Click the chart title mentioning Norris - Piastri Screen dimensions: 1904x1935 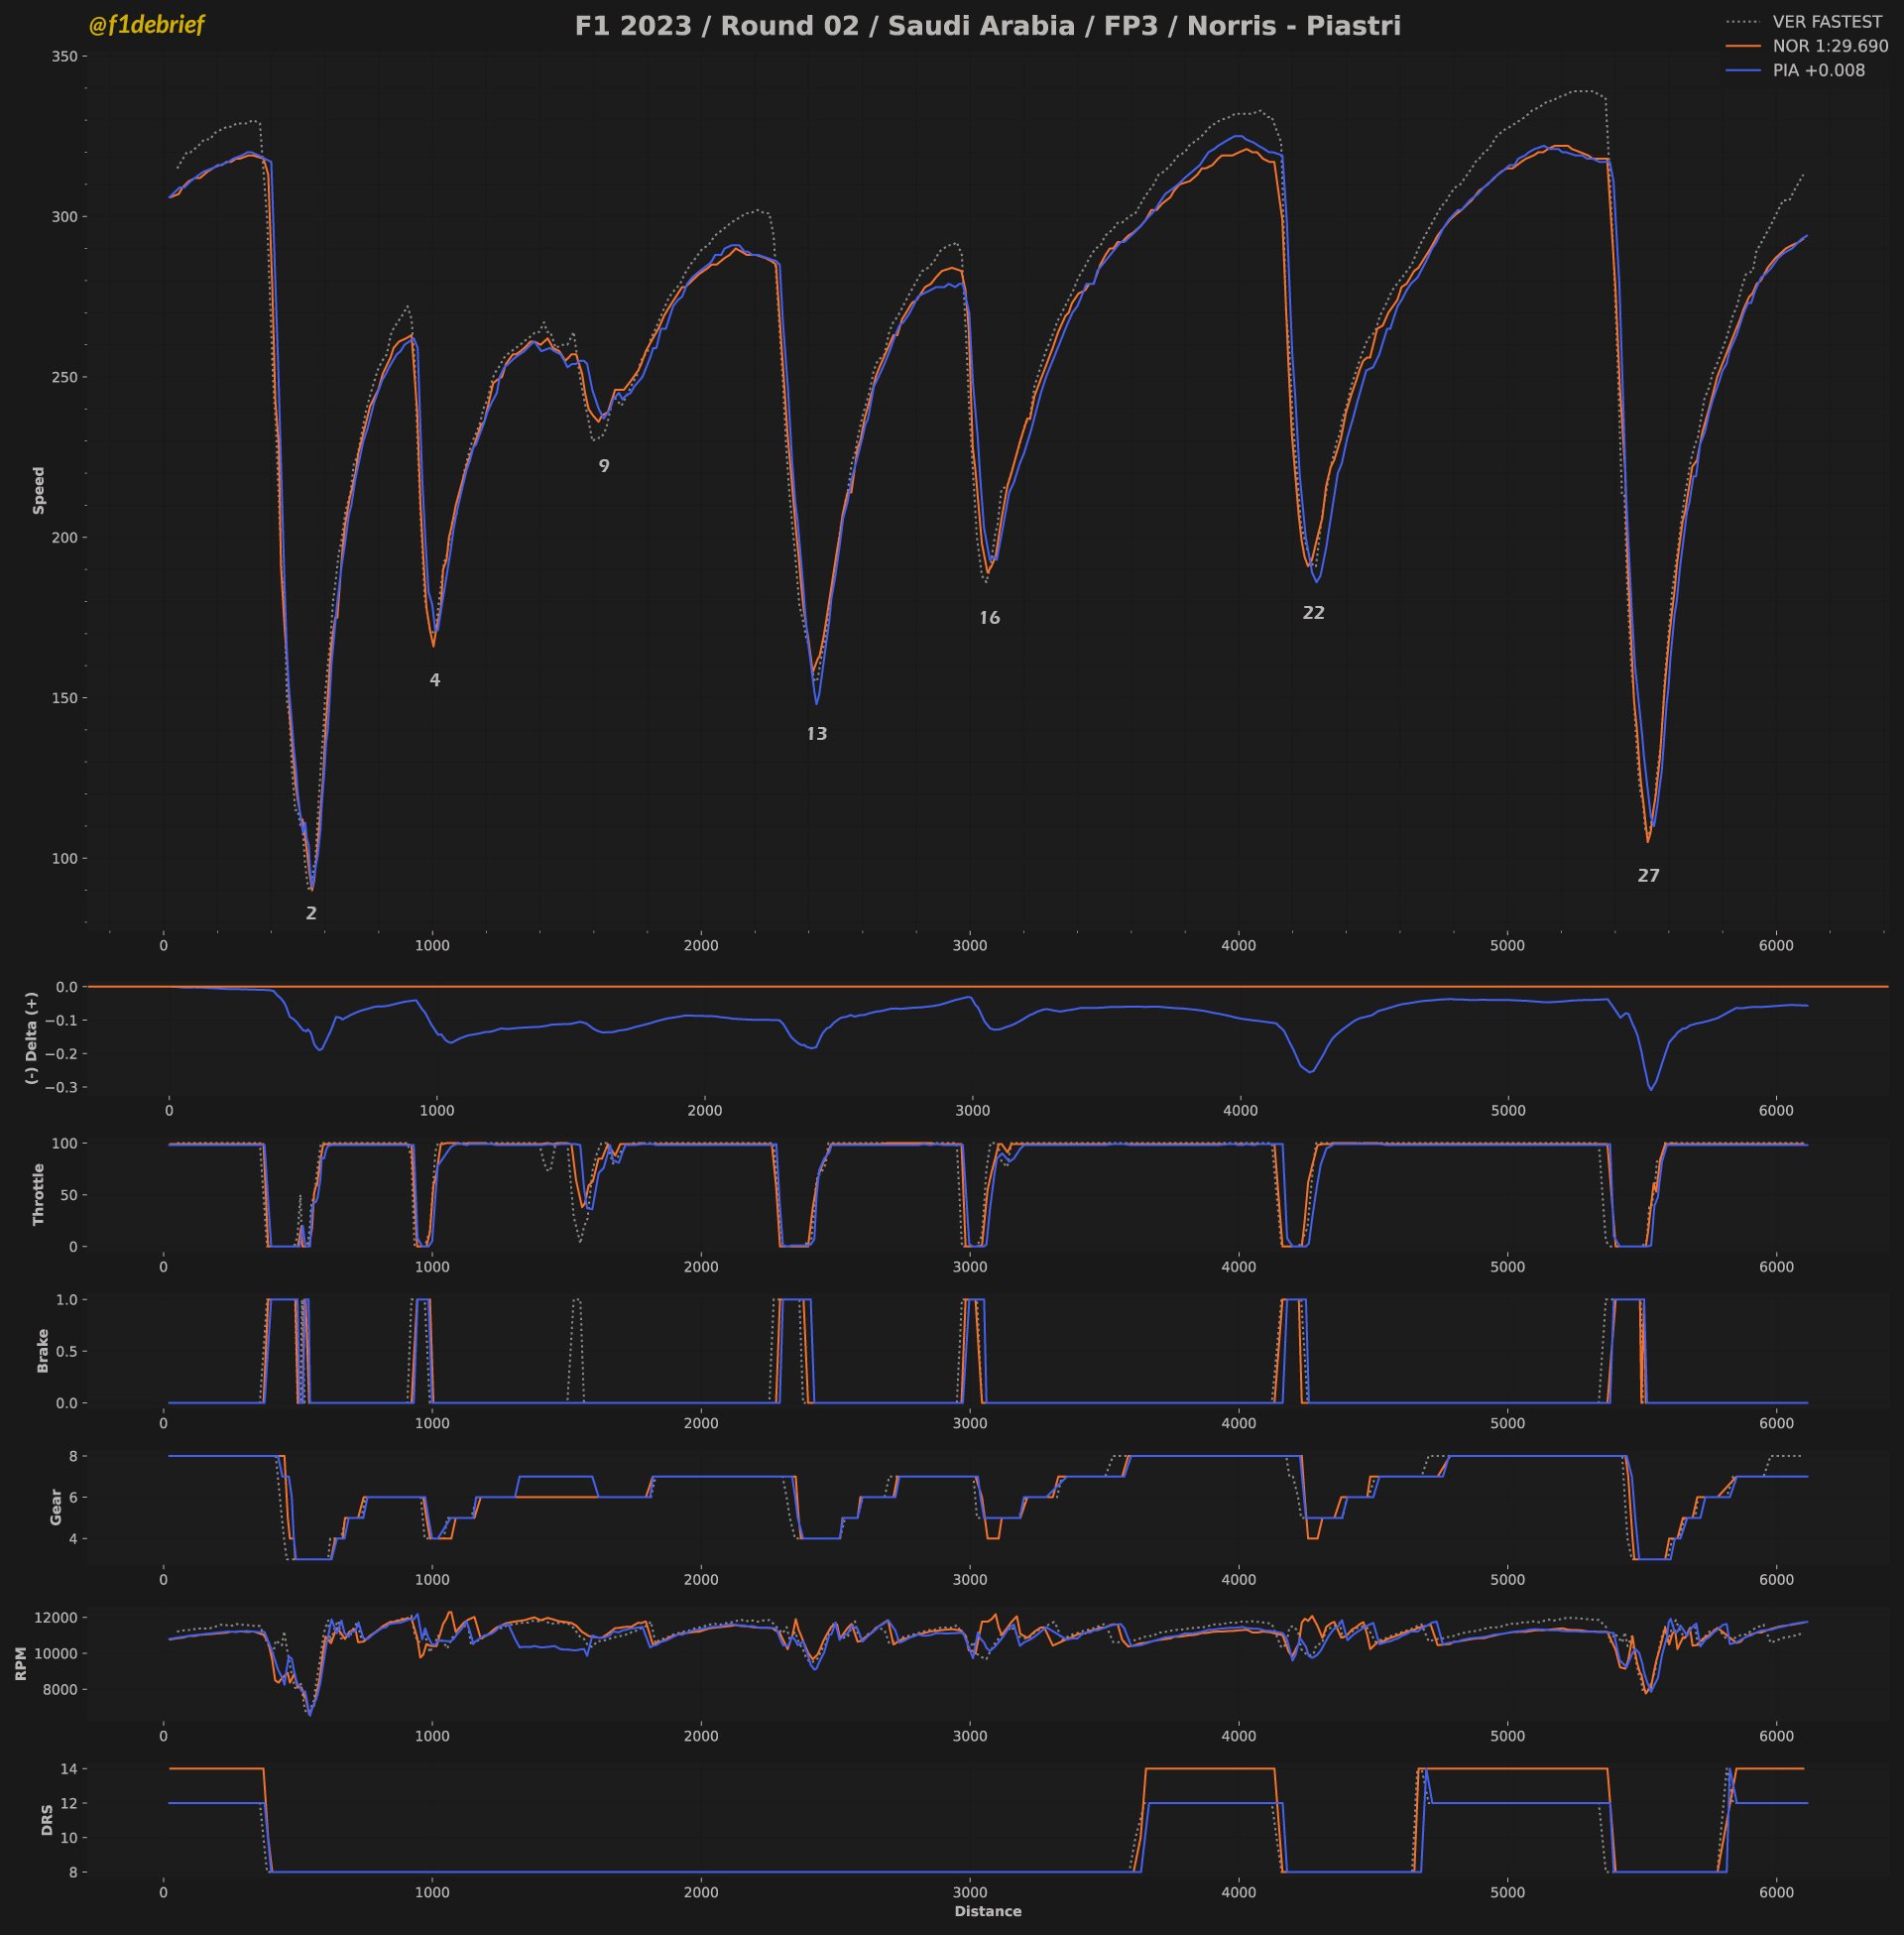[x=987, y=27]
